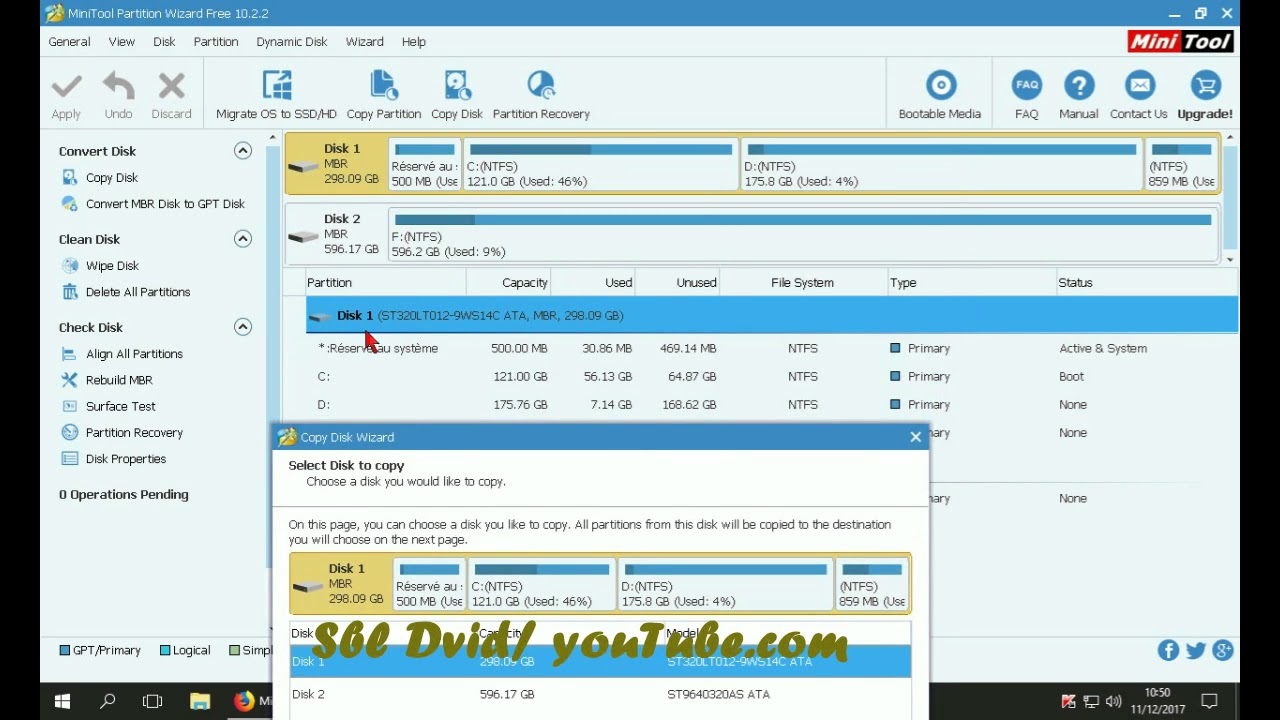Open File Explorer from taskbar
This screenshot has height=720, width=1280.
point(199,702)
